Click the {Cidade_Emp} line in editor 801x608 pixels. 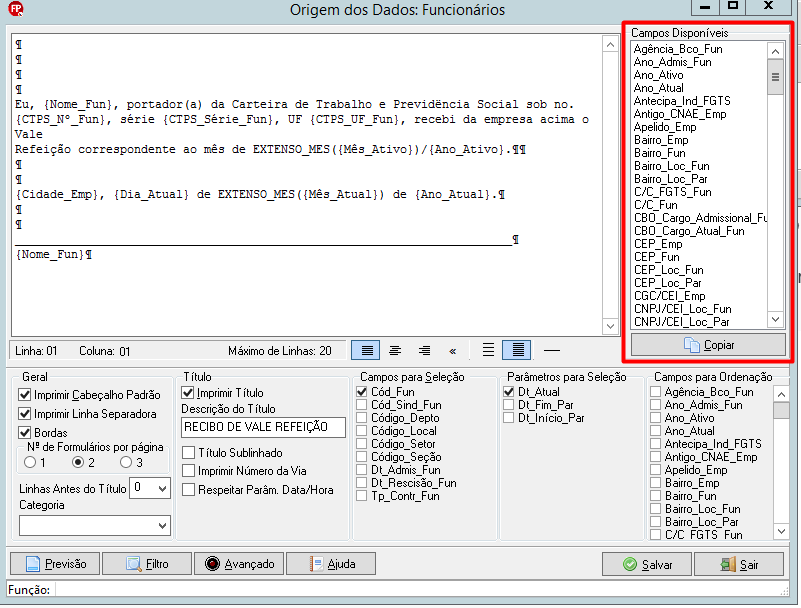pos(260,195)
